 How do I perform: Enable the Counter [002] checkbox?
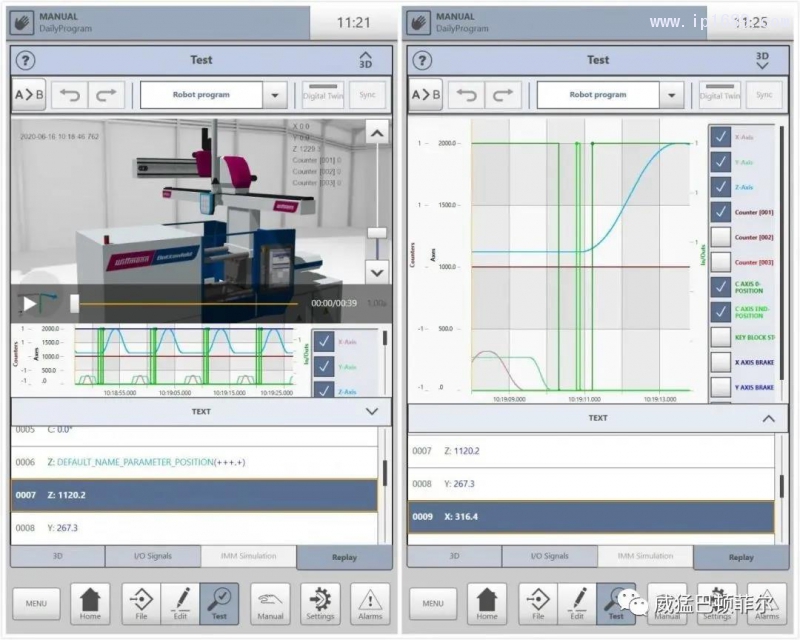720,237
